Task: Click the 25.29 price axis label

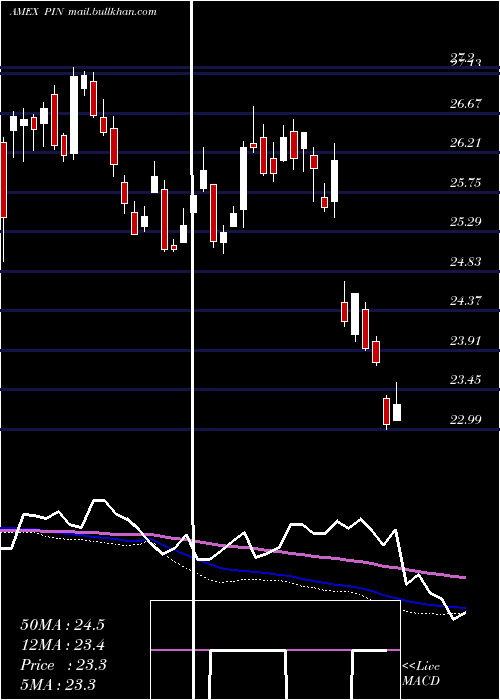Action: click(466, 221)
